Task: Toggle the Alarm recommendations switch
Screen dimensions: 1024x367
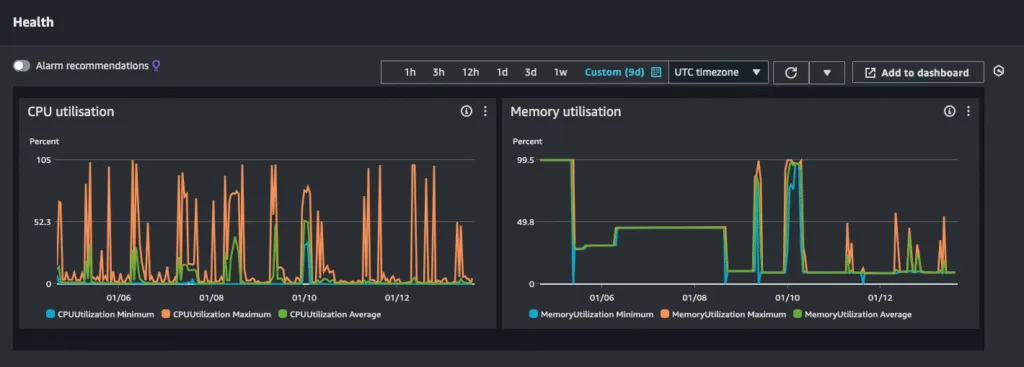Action: [22, 66]
